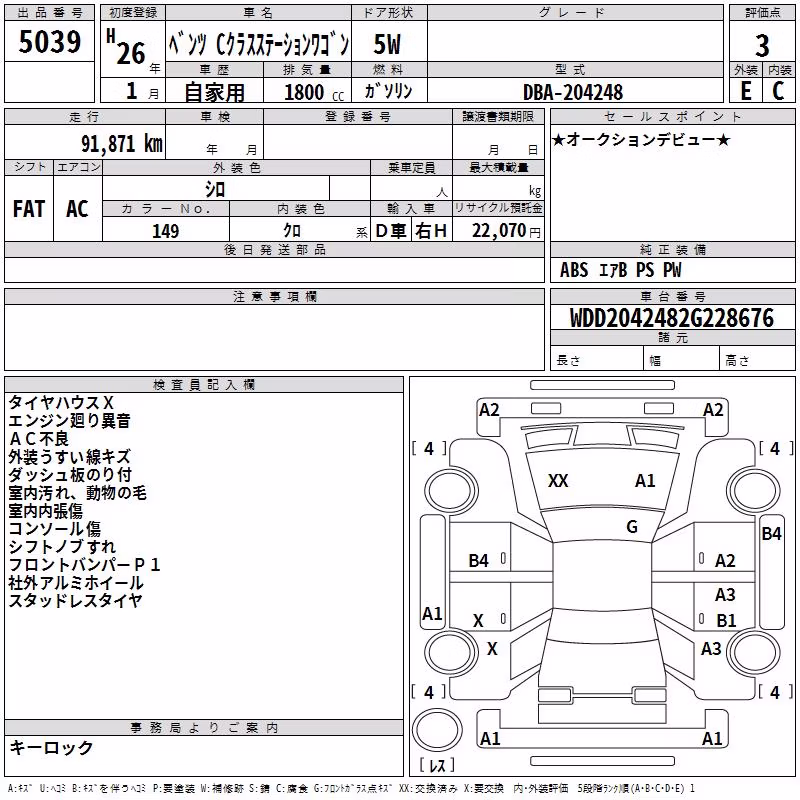Click the note シフトノブすれ
Image resolution: width=800 pixels, height=800 pixels.
[62, 546]
